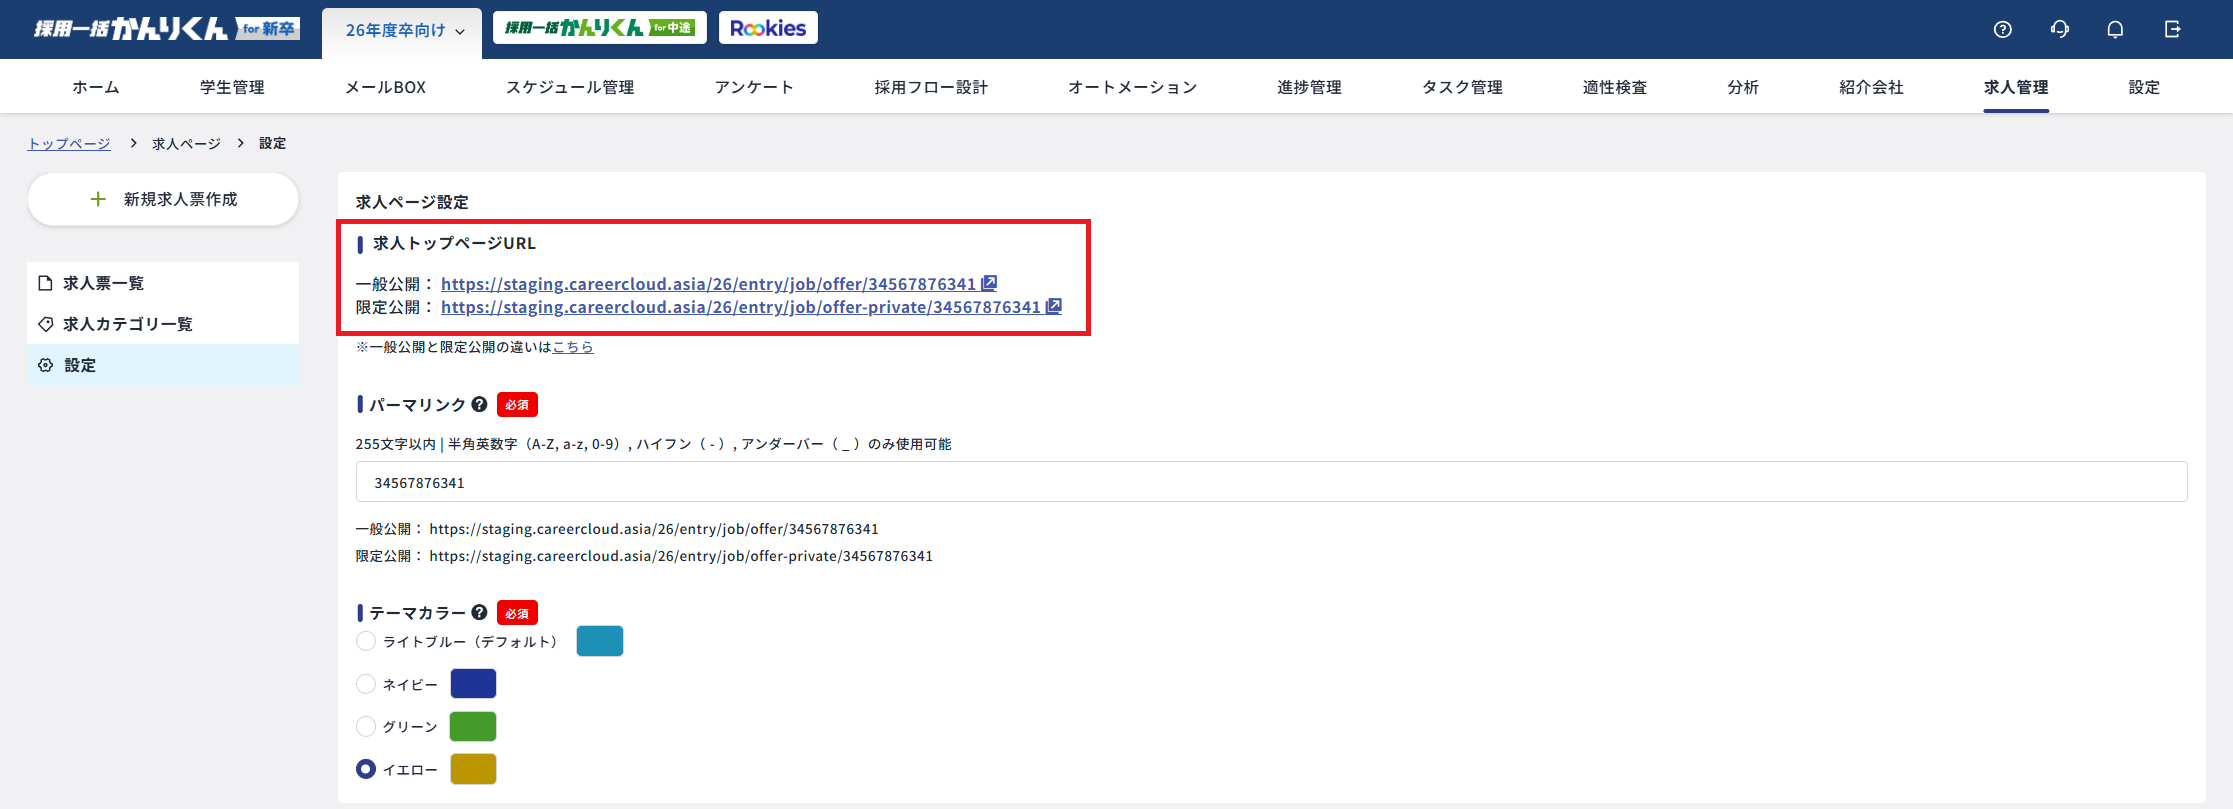Open the notifications bell icon
The height and width of the screenshot is (809, 2233).
click(2115, 29)
